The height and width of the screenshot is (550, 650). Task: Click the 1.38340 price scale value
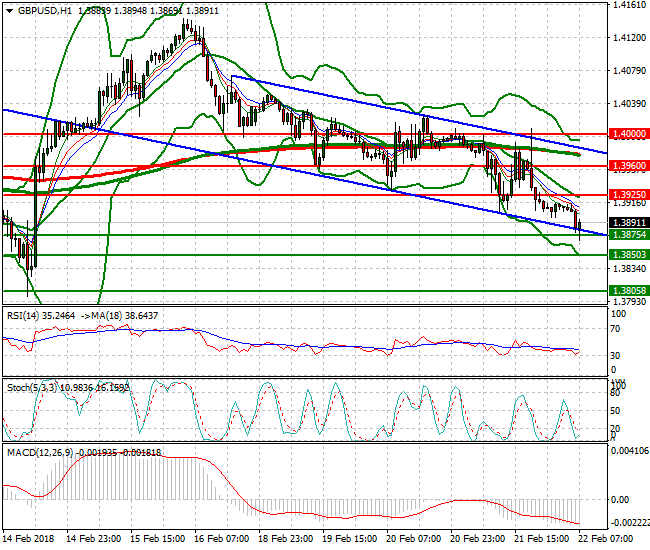coord(630,269)
